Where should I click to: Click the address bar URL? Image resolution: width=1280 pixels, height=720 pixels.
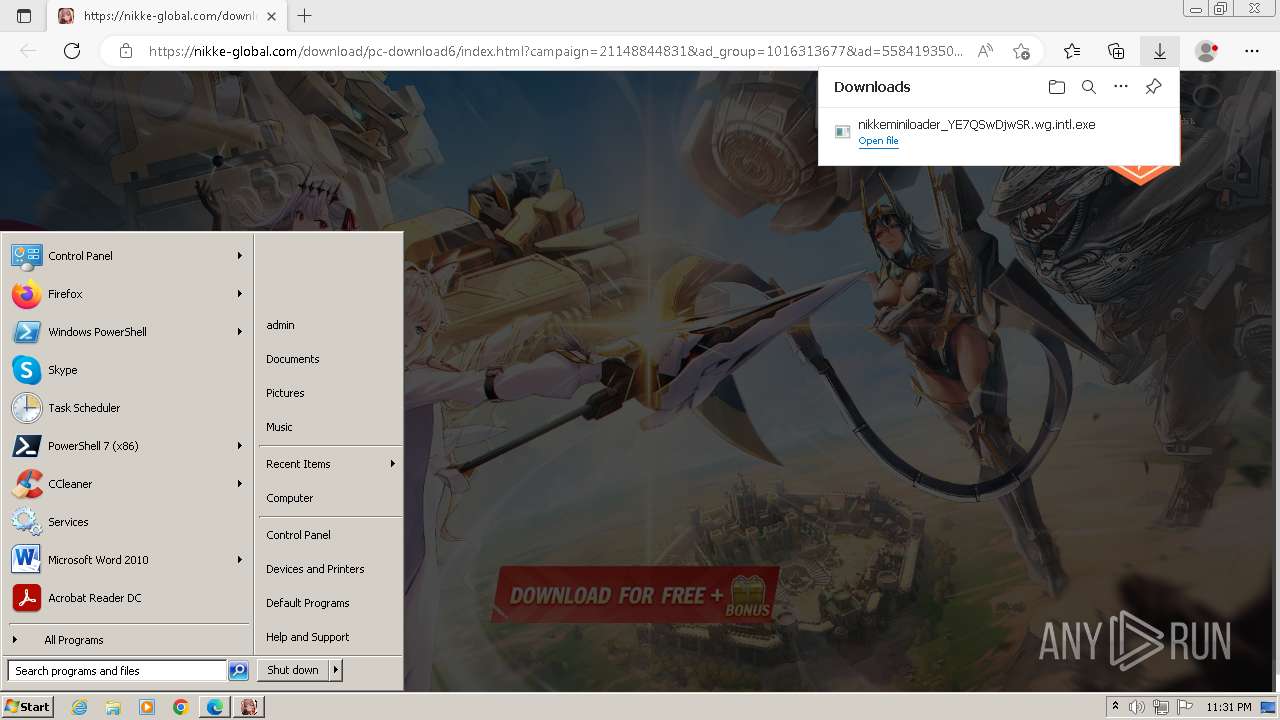click(x=556, y=51)
